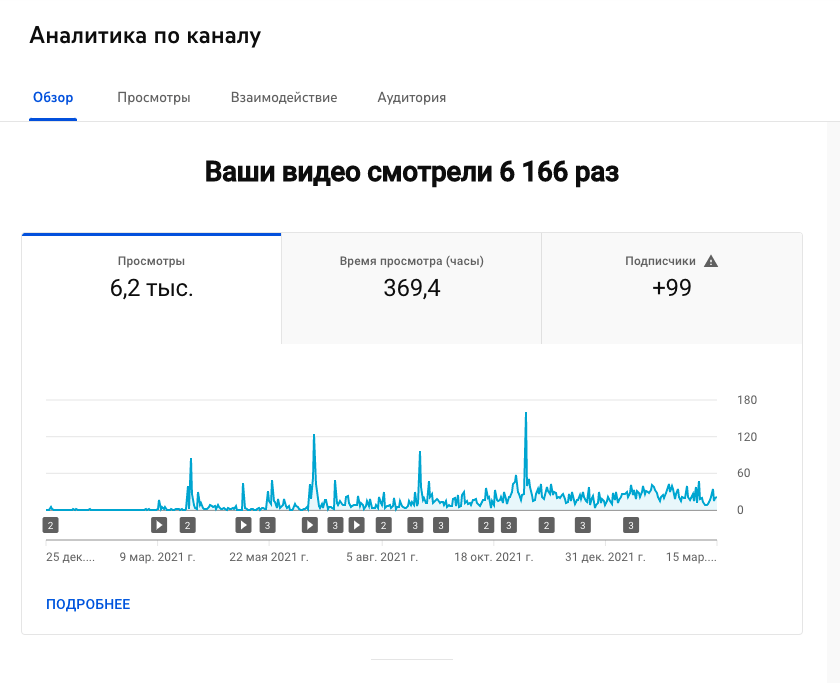
Task: Click the last '3' marker on the timeline
Action: click(631, 526)
